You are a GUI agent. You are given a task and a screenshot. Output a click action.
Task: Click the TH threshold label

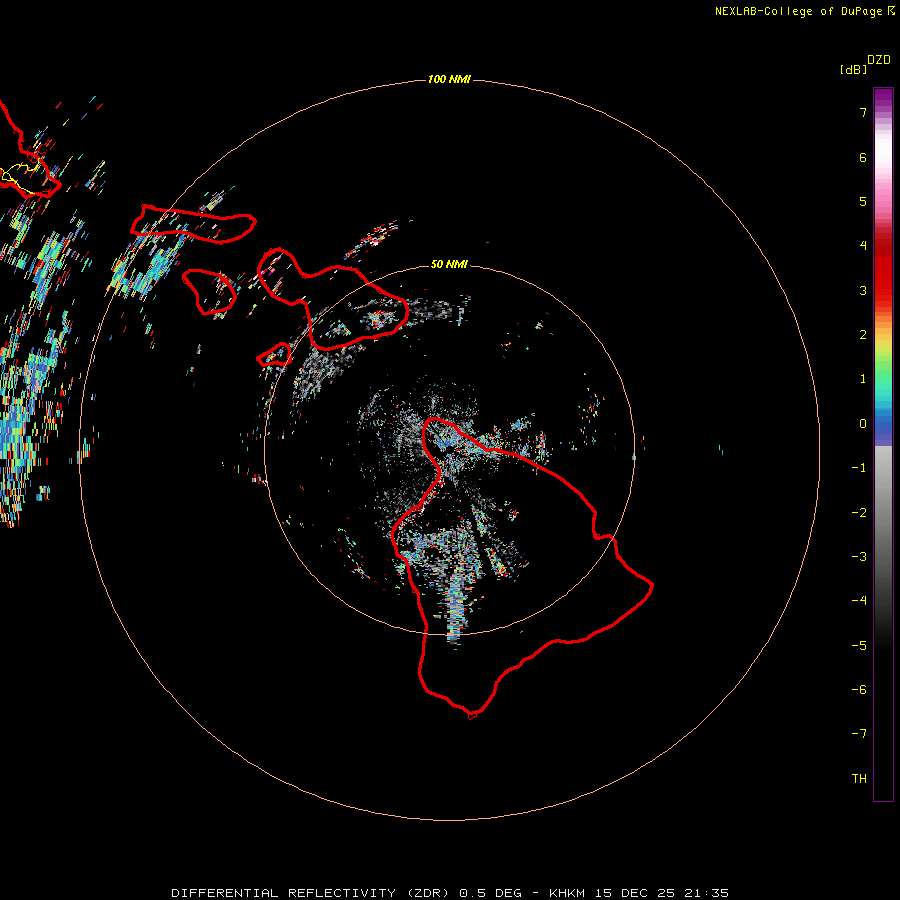point(859,779)
